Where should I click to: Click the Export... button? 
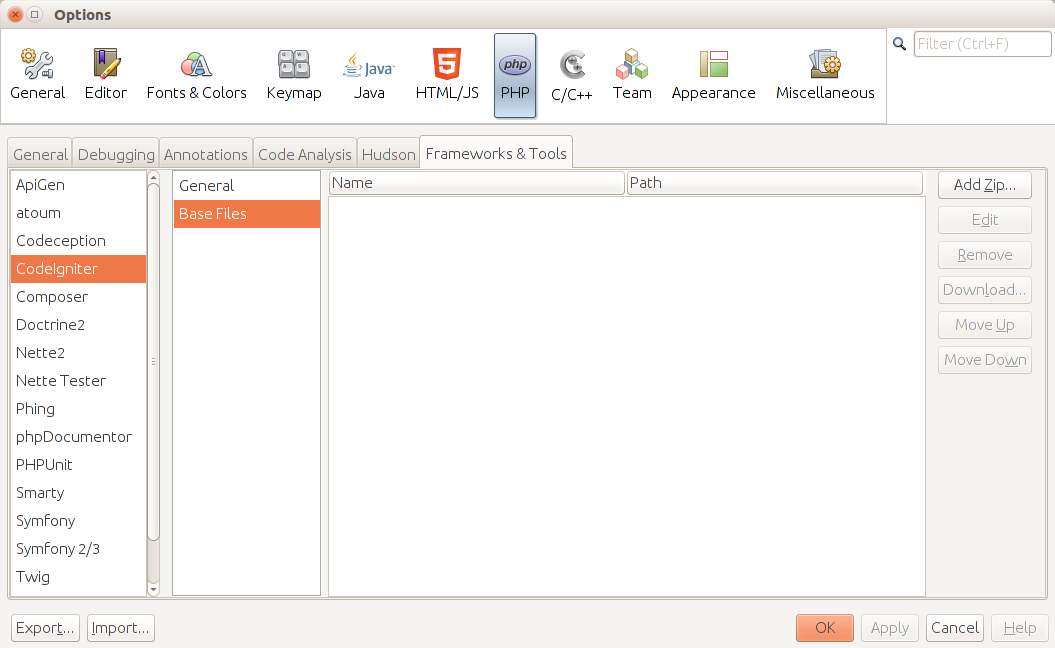point(45,628)
